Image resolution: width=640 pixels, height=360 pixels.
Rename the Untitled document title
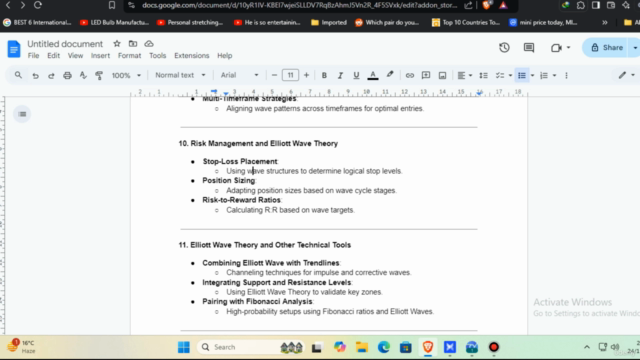point(65,44)
